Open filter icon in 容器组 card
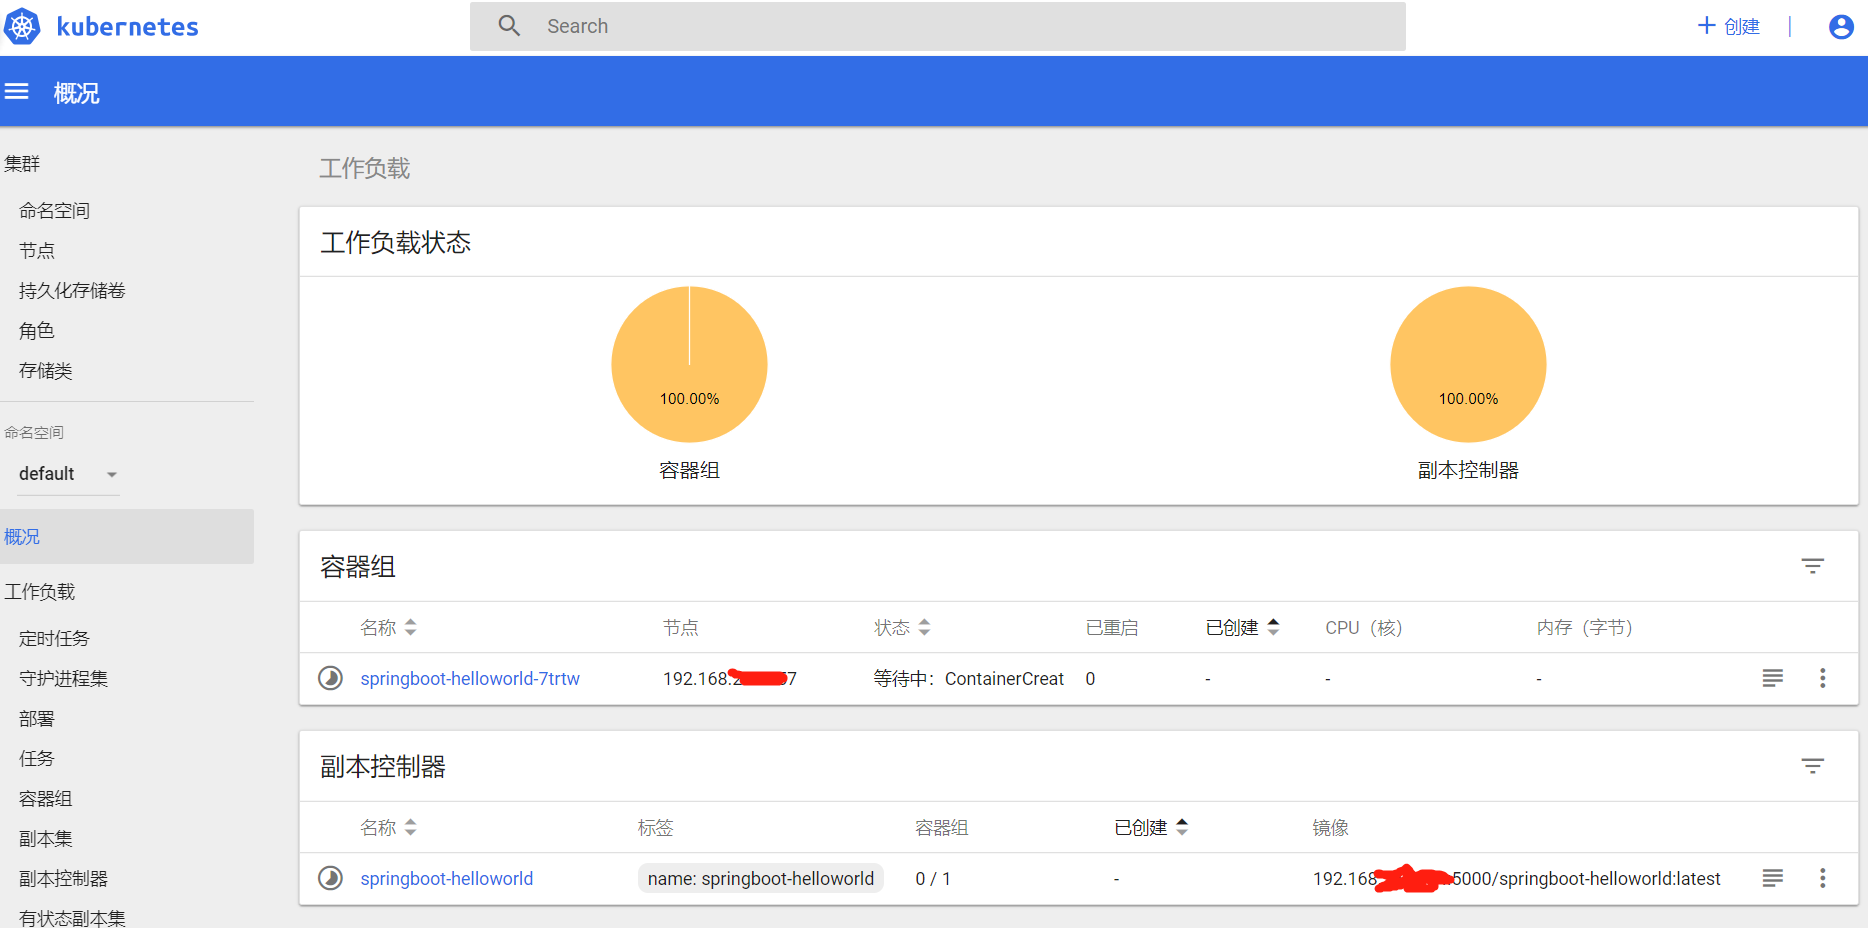The image size is (1868, 928). 1812,566
